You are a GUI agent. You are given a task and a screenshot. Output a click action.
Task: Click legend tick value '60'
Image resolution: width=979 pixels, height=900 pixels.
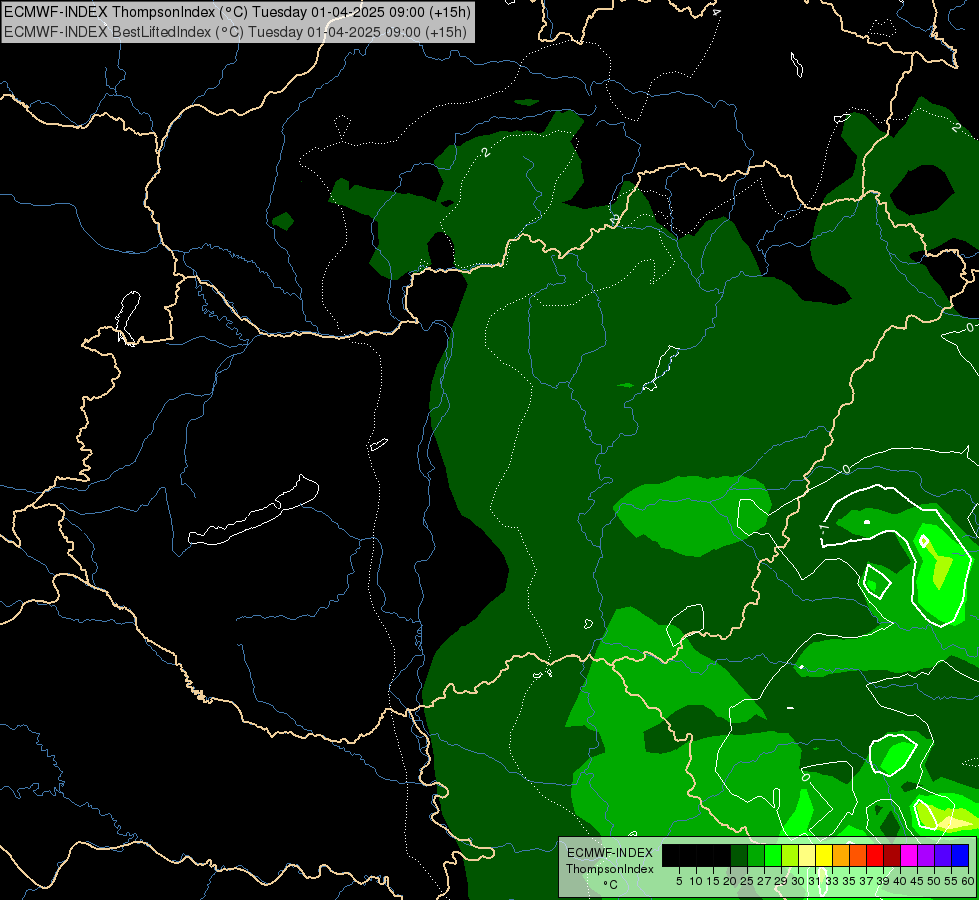pos(968,881)
